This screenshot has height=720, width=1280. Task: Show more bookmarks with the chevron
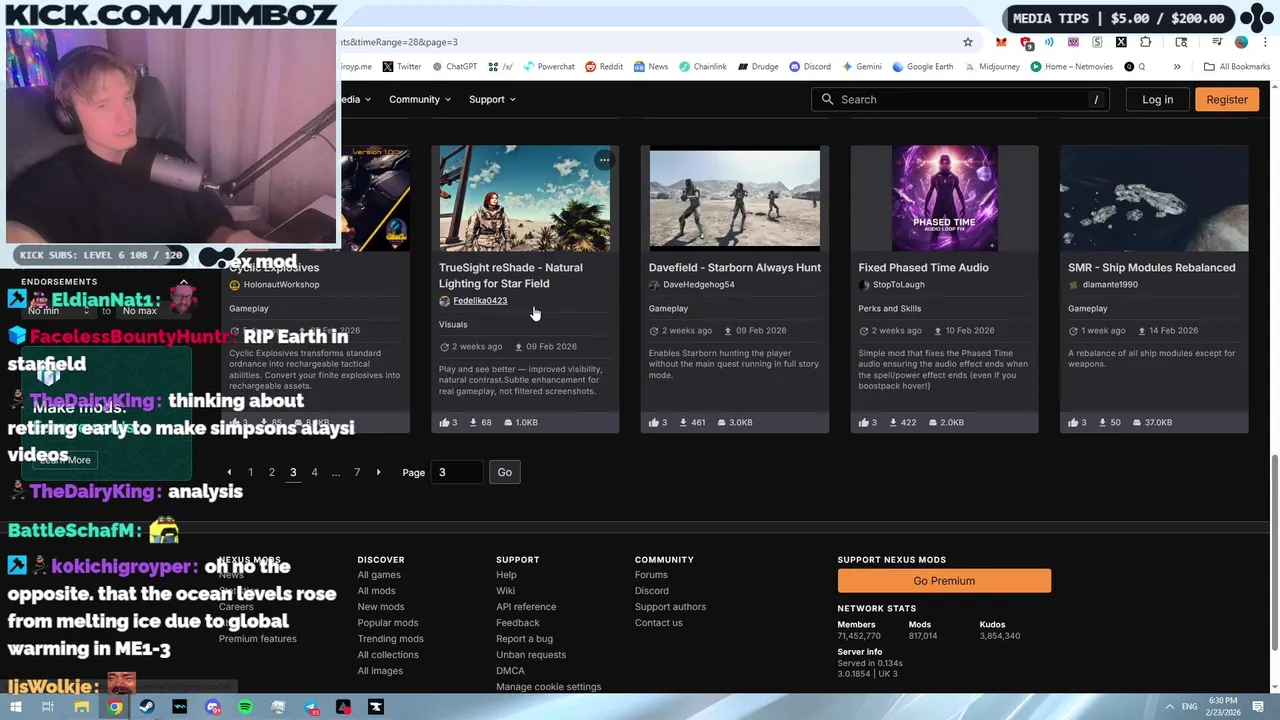point(1177,67)
